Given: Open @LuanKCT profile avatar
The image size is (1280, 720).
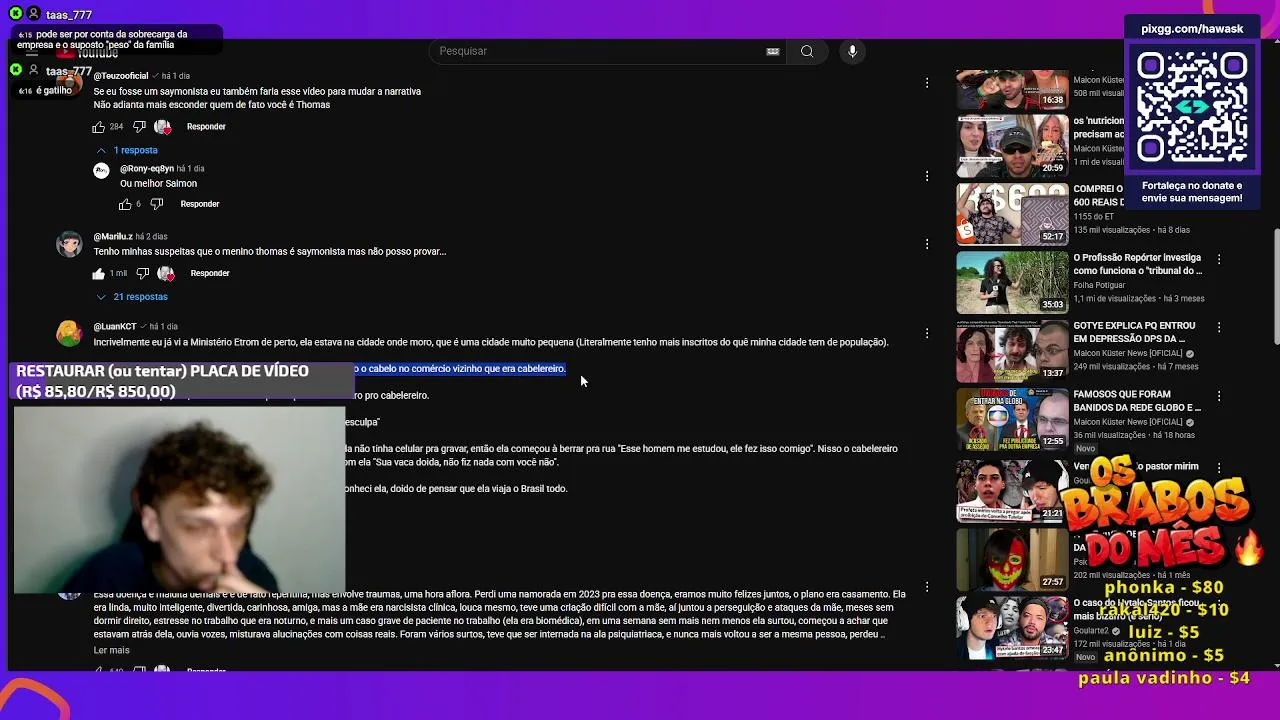Looking at the screenshot, I should tap(69, 333).
